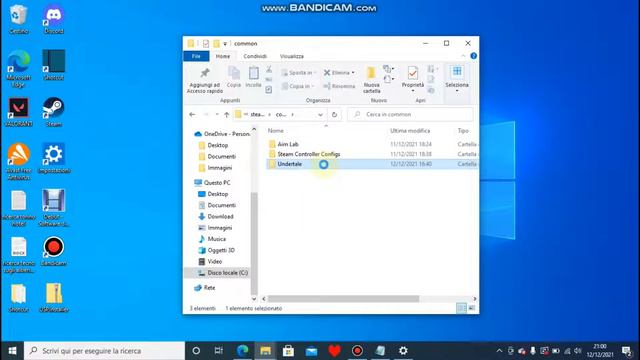Open address bar history dropdown

point(320,115)
